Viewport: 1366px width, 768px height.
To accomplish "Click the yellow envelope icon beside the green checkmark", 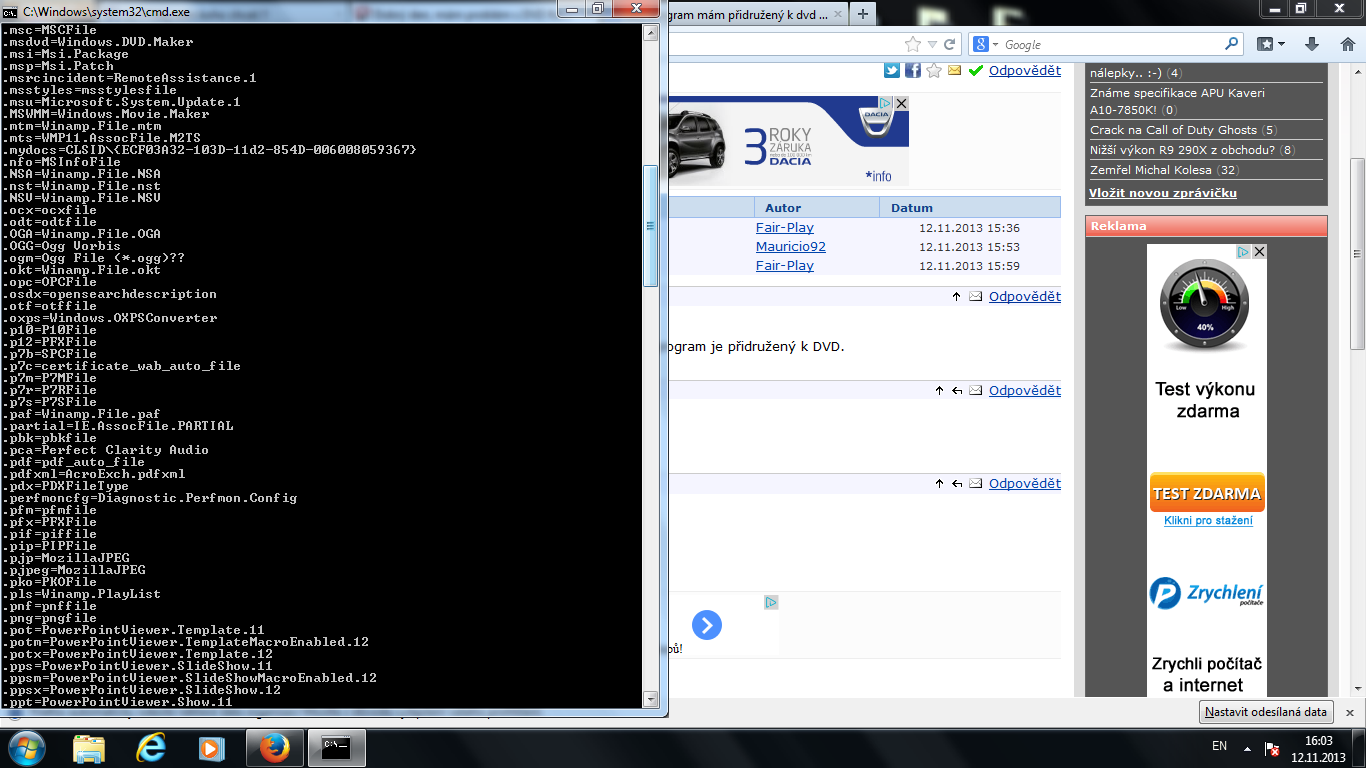I will coord(955,70).
